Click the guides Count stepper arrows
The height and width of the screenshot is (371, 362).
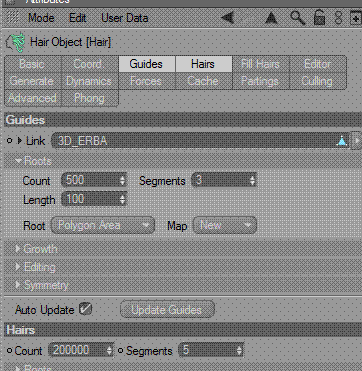pyautogui.click(x=123, y=180)
